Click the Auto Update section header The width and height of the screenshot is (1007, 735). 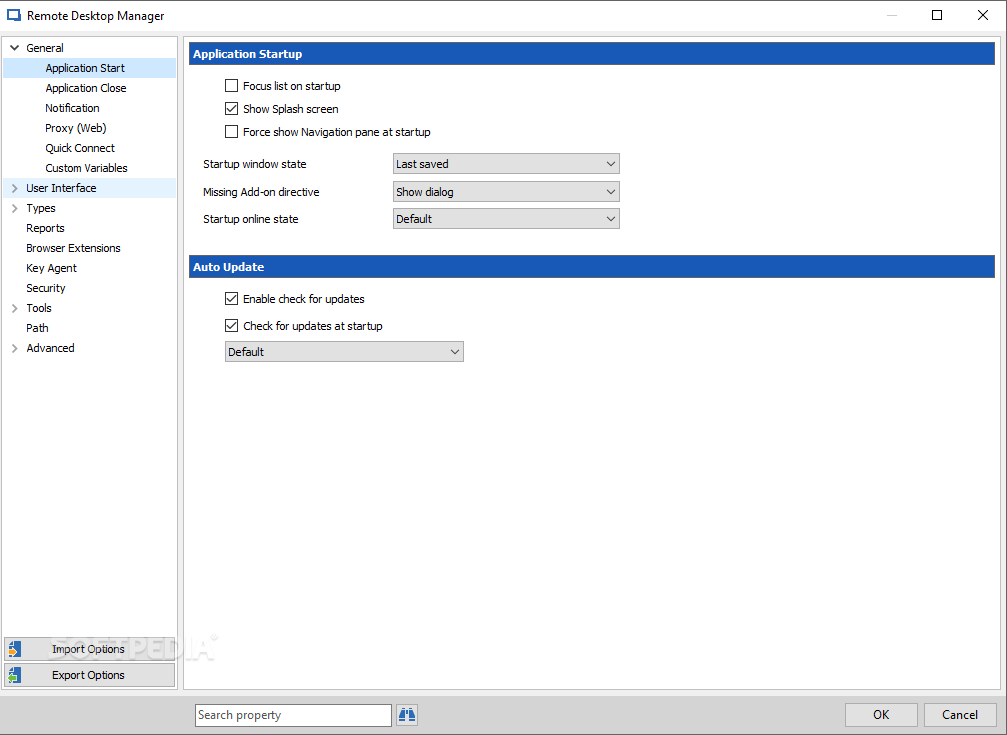click(x=591, y=267)
